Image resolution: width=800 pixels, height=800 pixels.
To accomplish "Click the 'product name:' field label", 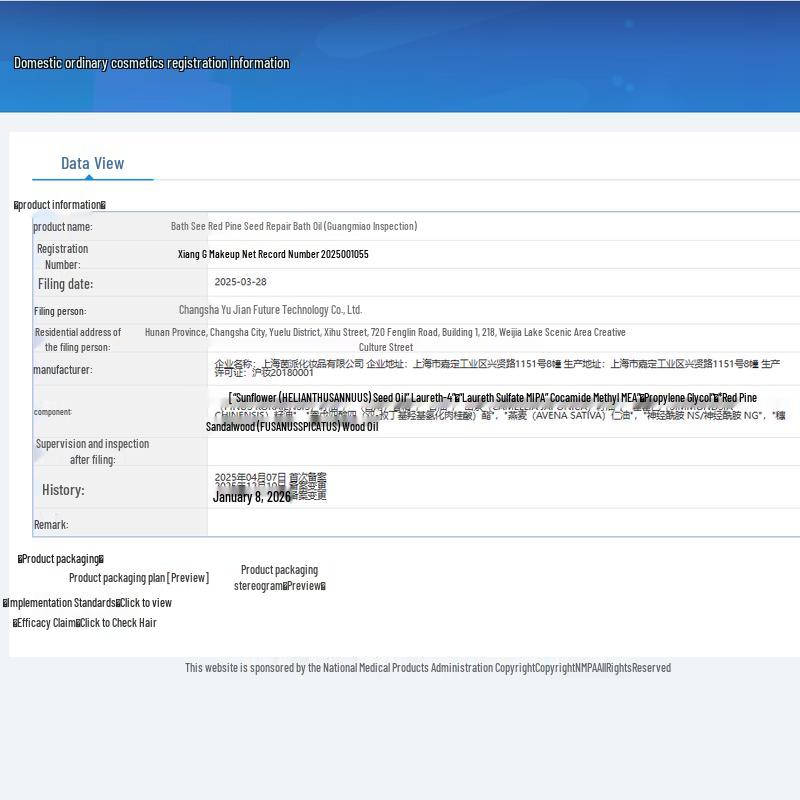I will tap(63, 227).
